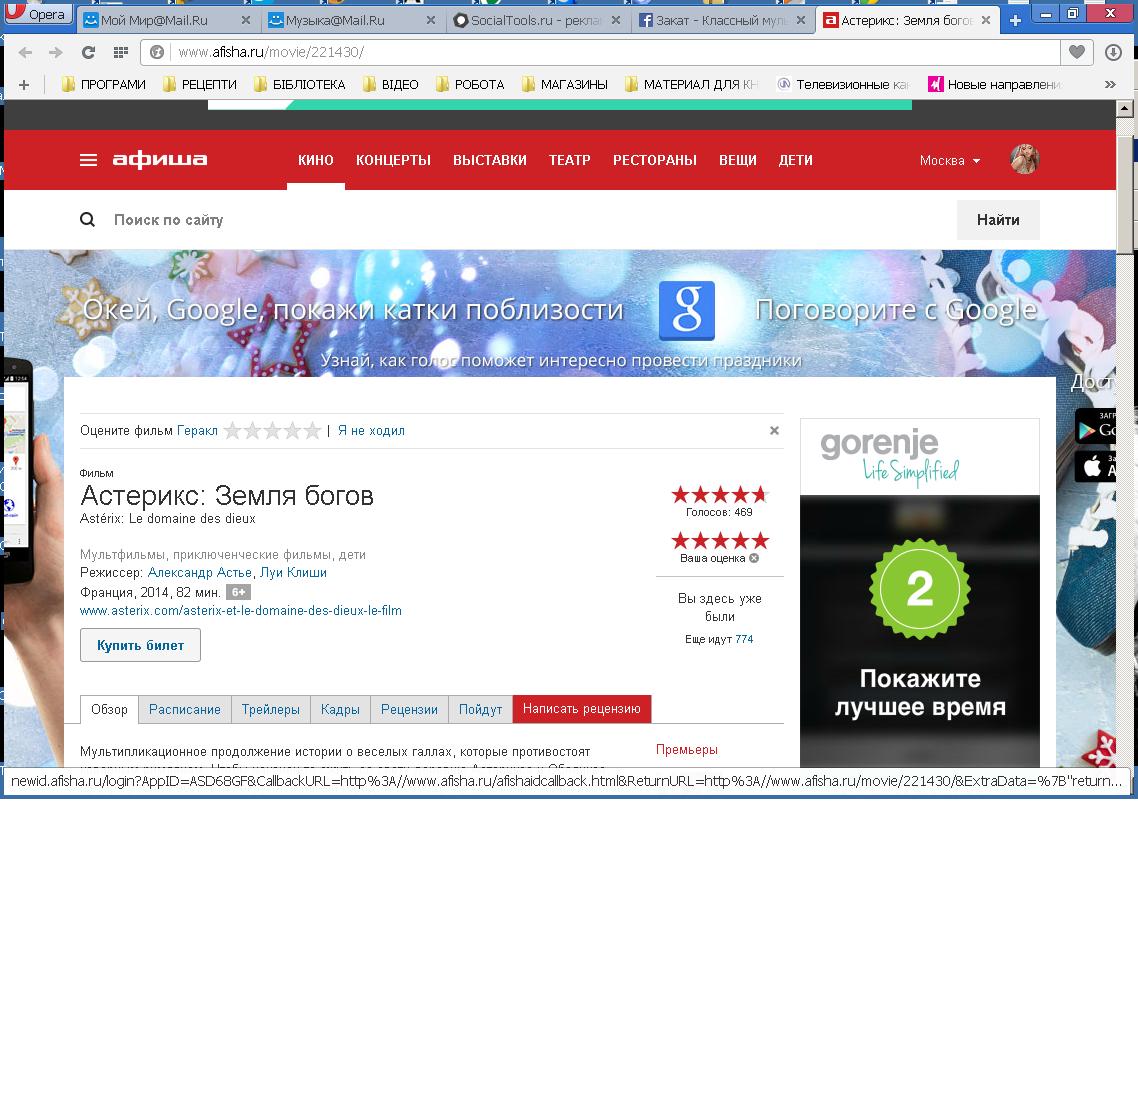Show more bookmarks with the double chevron
Viewport: 1138px width, 1100px height.
pos(1110,85)
